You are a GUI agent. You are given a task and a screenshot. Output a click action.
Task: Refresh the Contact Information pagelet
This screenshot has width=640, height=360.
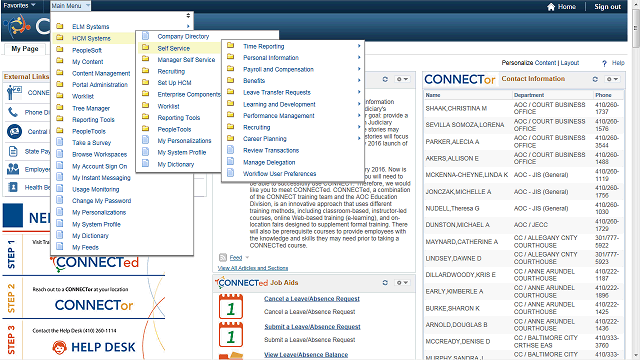pos(595,79)
